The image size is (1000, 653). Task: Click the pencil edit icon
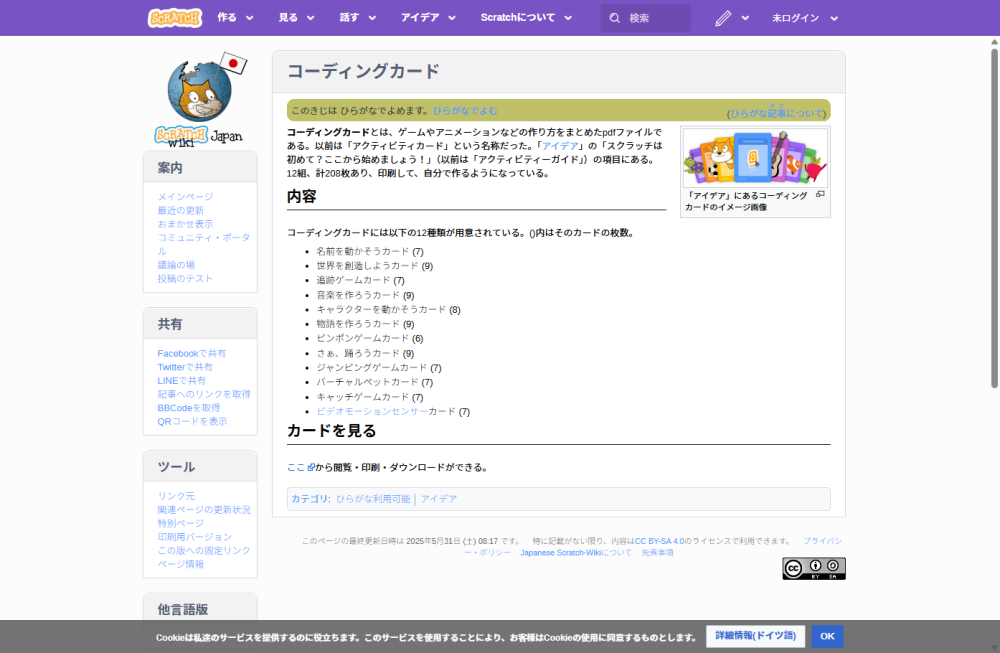[723, 18]
